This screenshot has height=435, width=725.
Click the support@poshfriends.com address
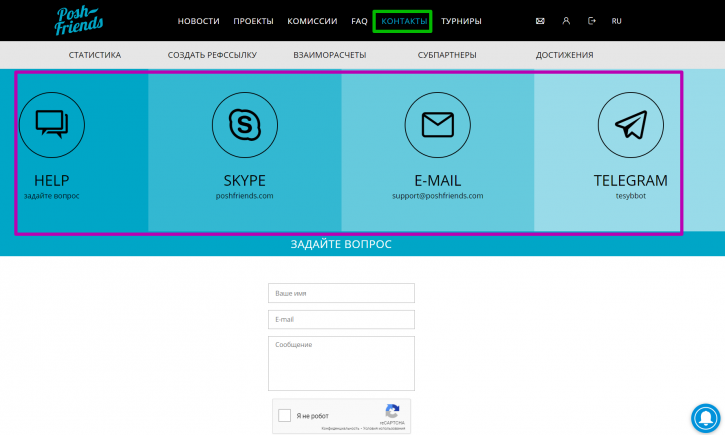(437, 196)
